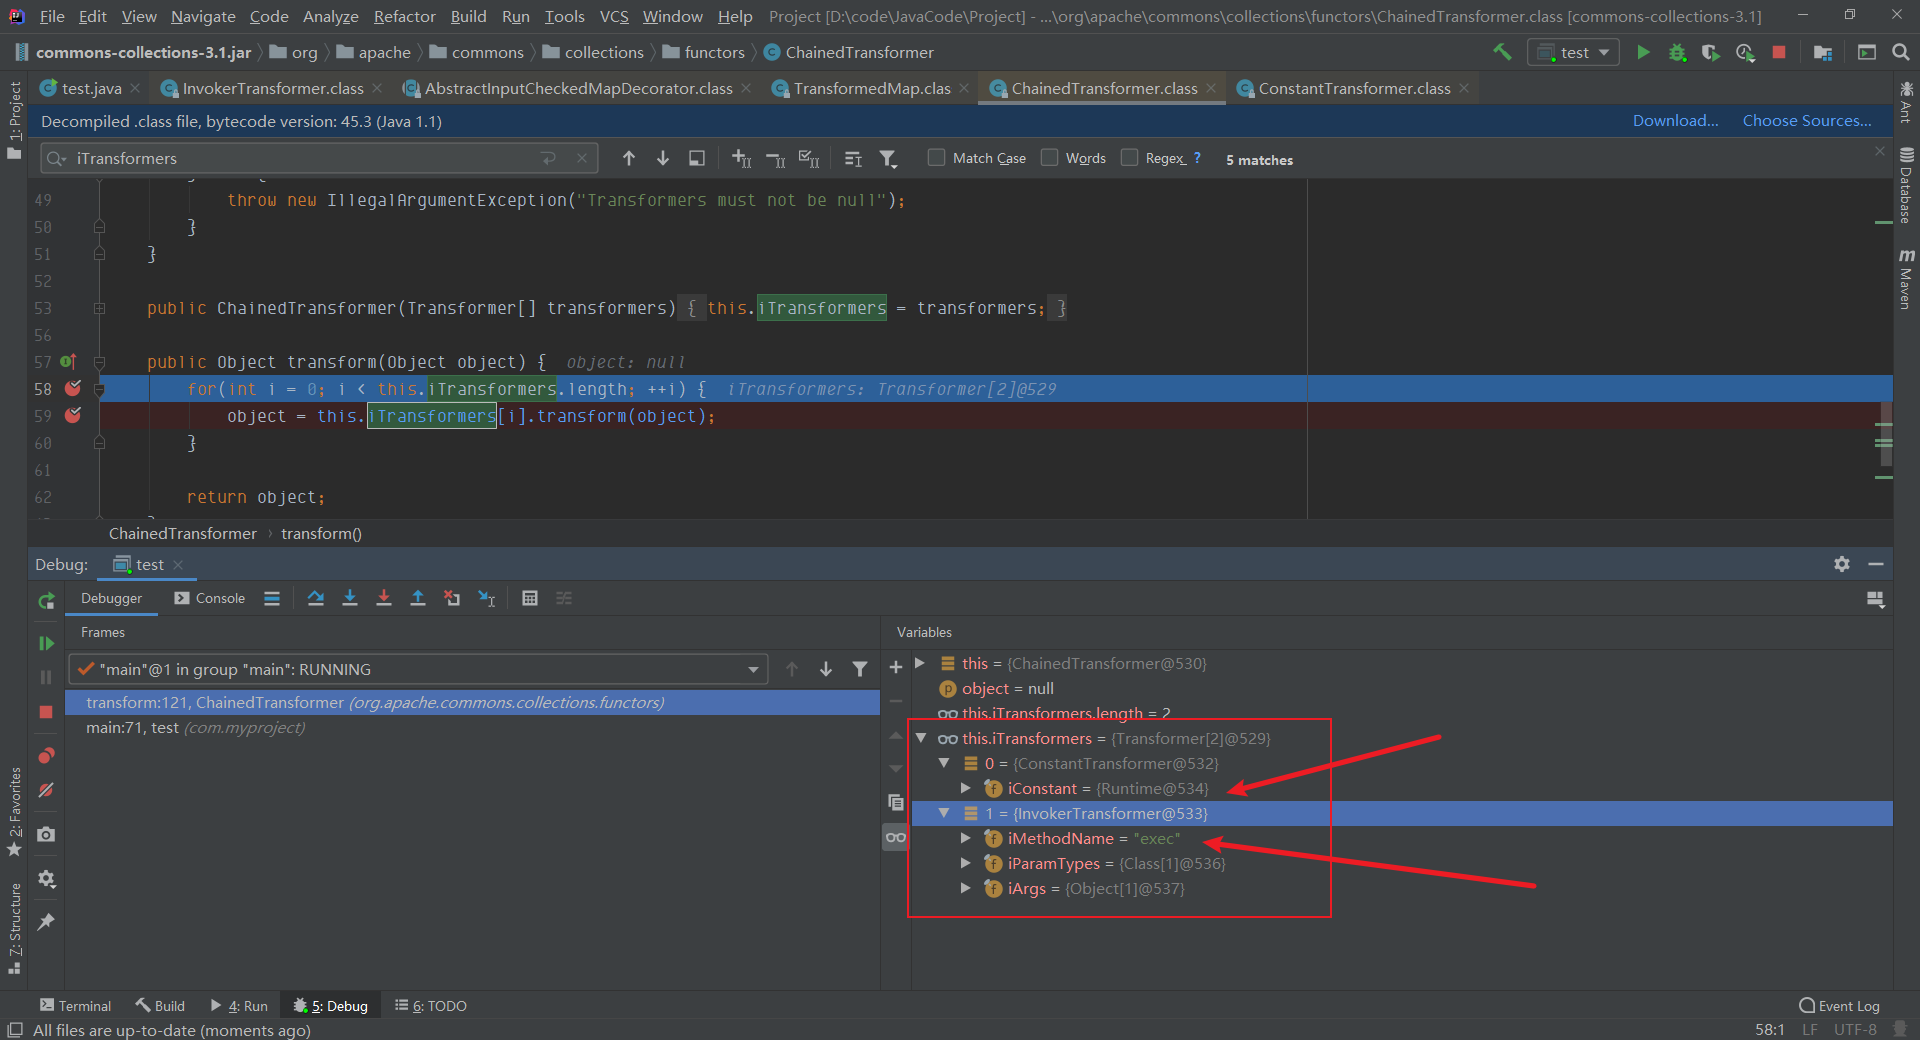Enable the Match Case checkbox

(x=937, y=158)
